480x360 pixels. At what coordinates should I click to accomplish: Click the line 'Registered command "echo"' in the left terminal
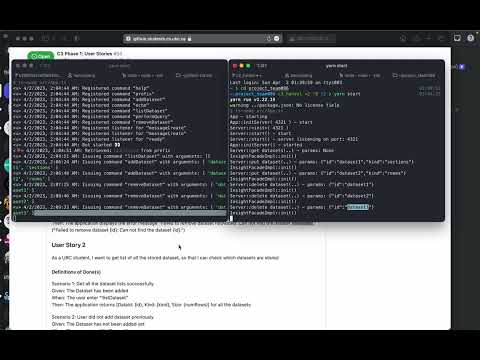pos(81,105)
